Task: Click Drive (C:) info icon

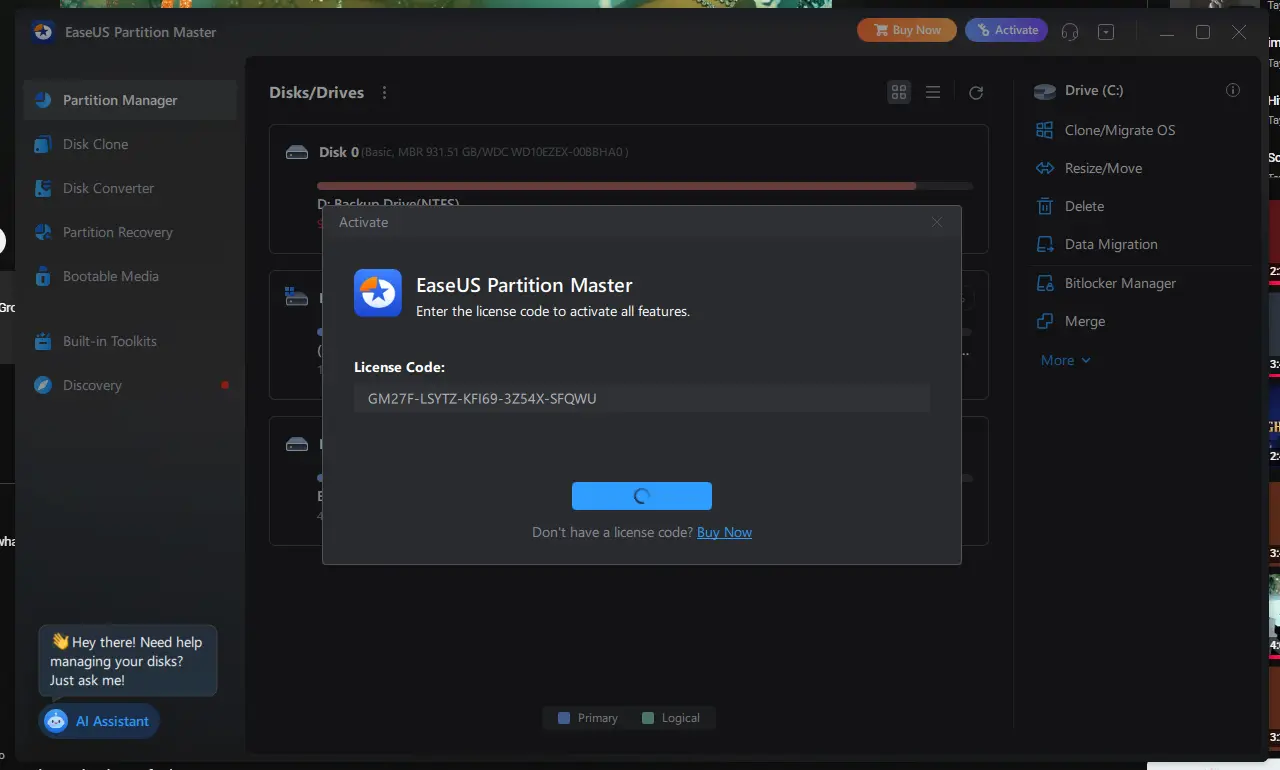Action: 1233,90
